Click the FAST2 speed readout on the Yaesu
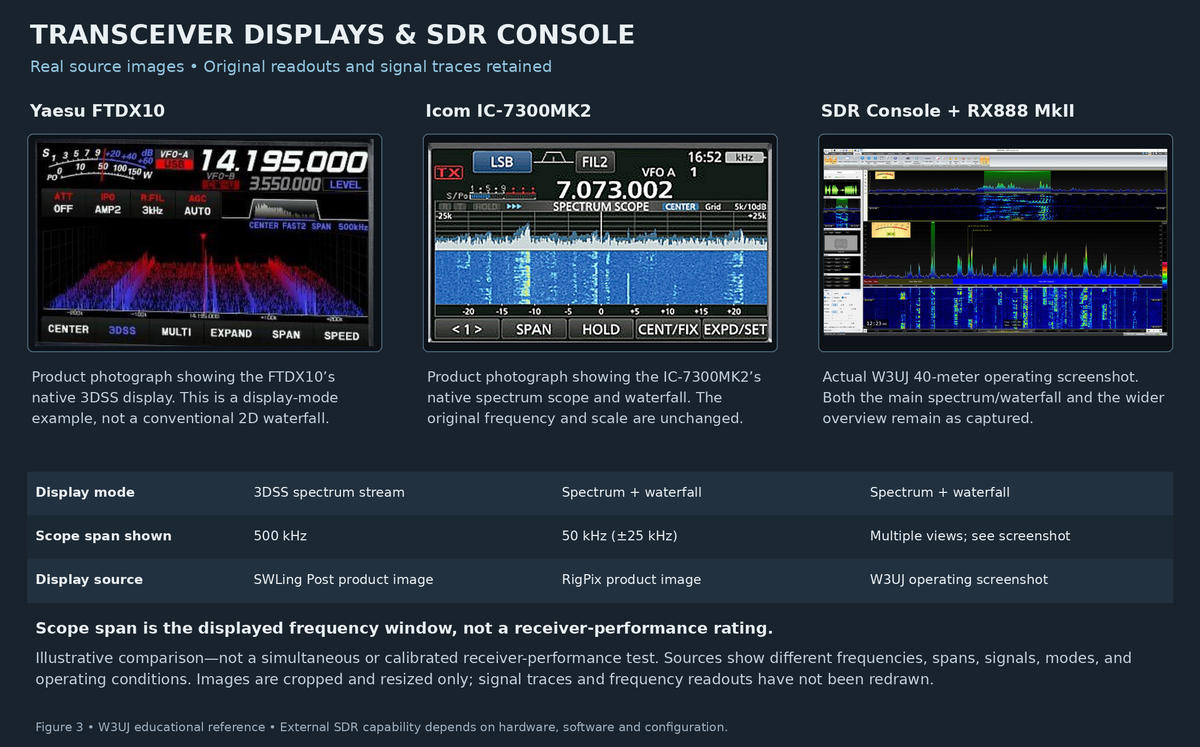This screenshot has width=1200, height=747. pos(294,226)
